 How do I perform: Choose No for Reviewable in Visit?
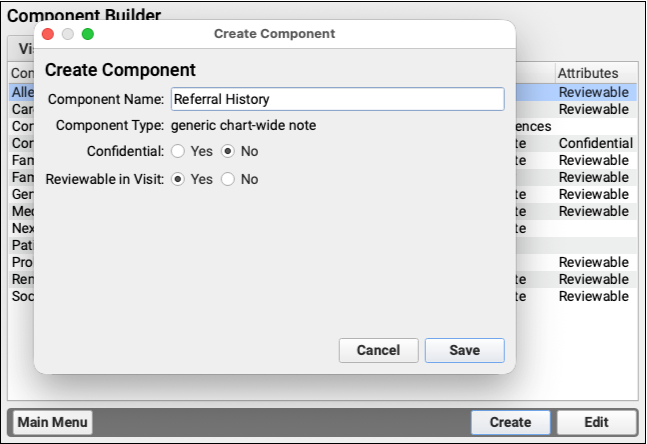pos(228,179)
